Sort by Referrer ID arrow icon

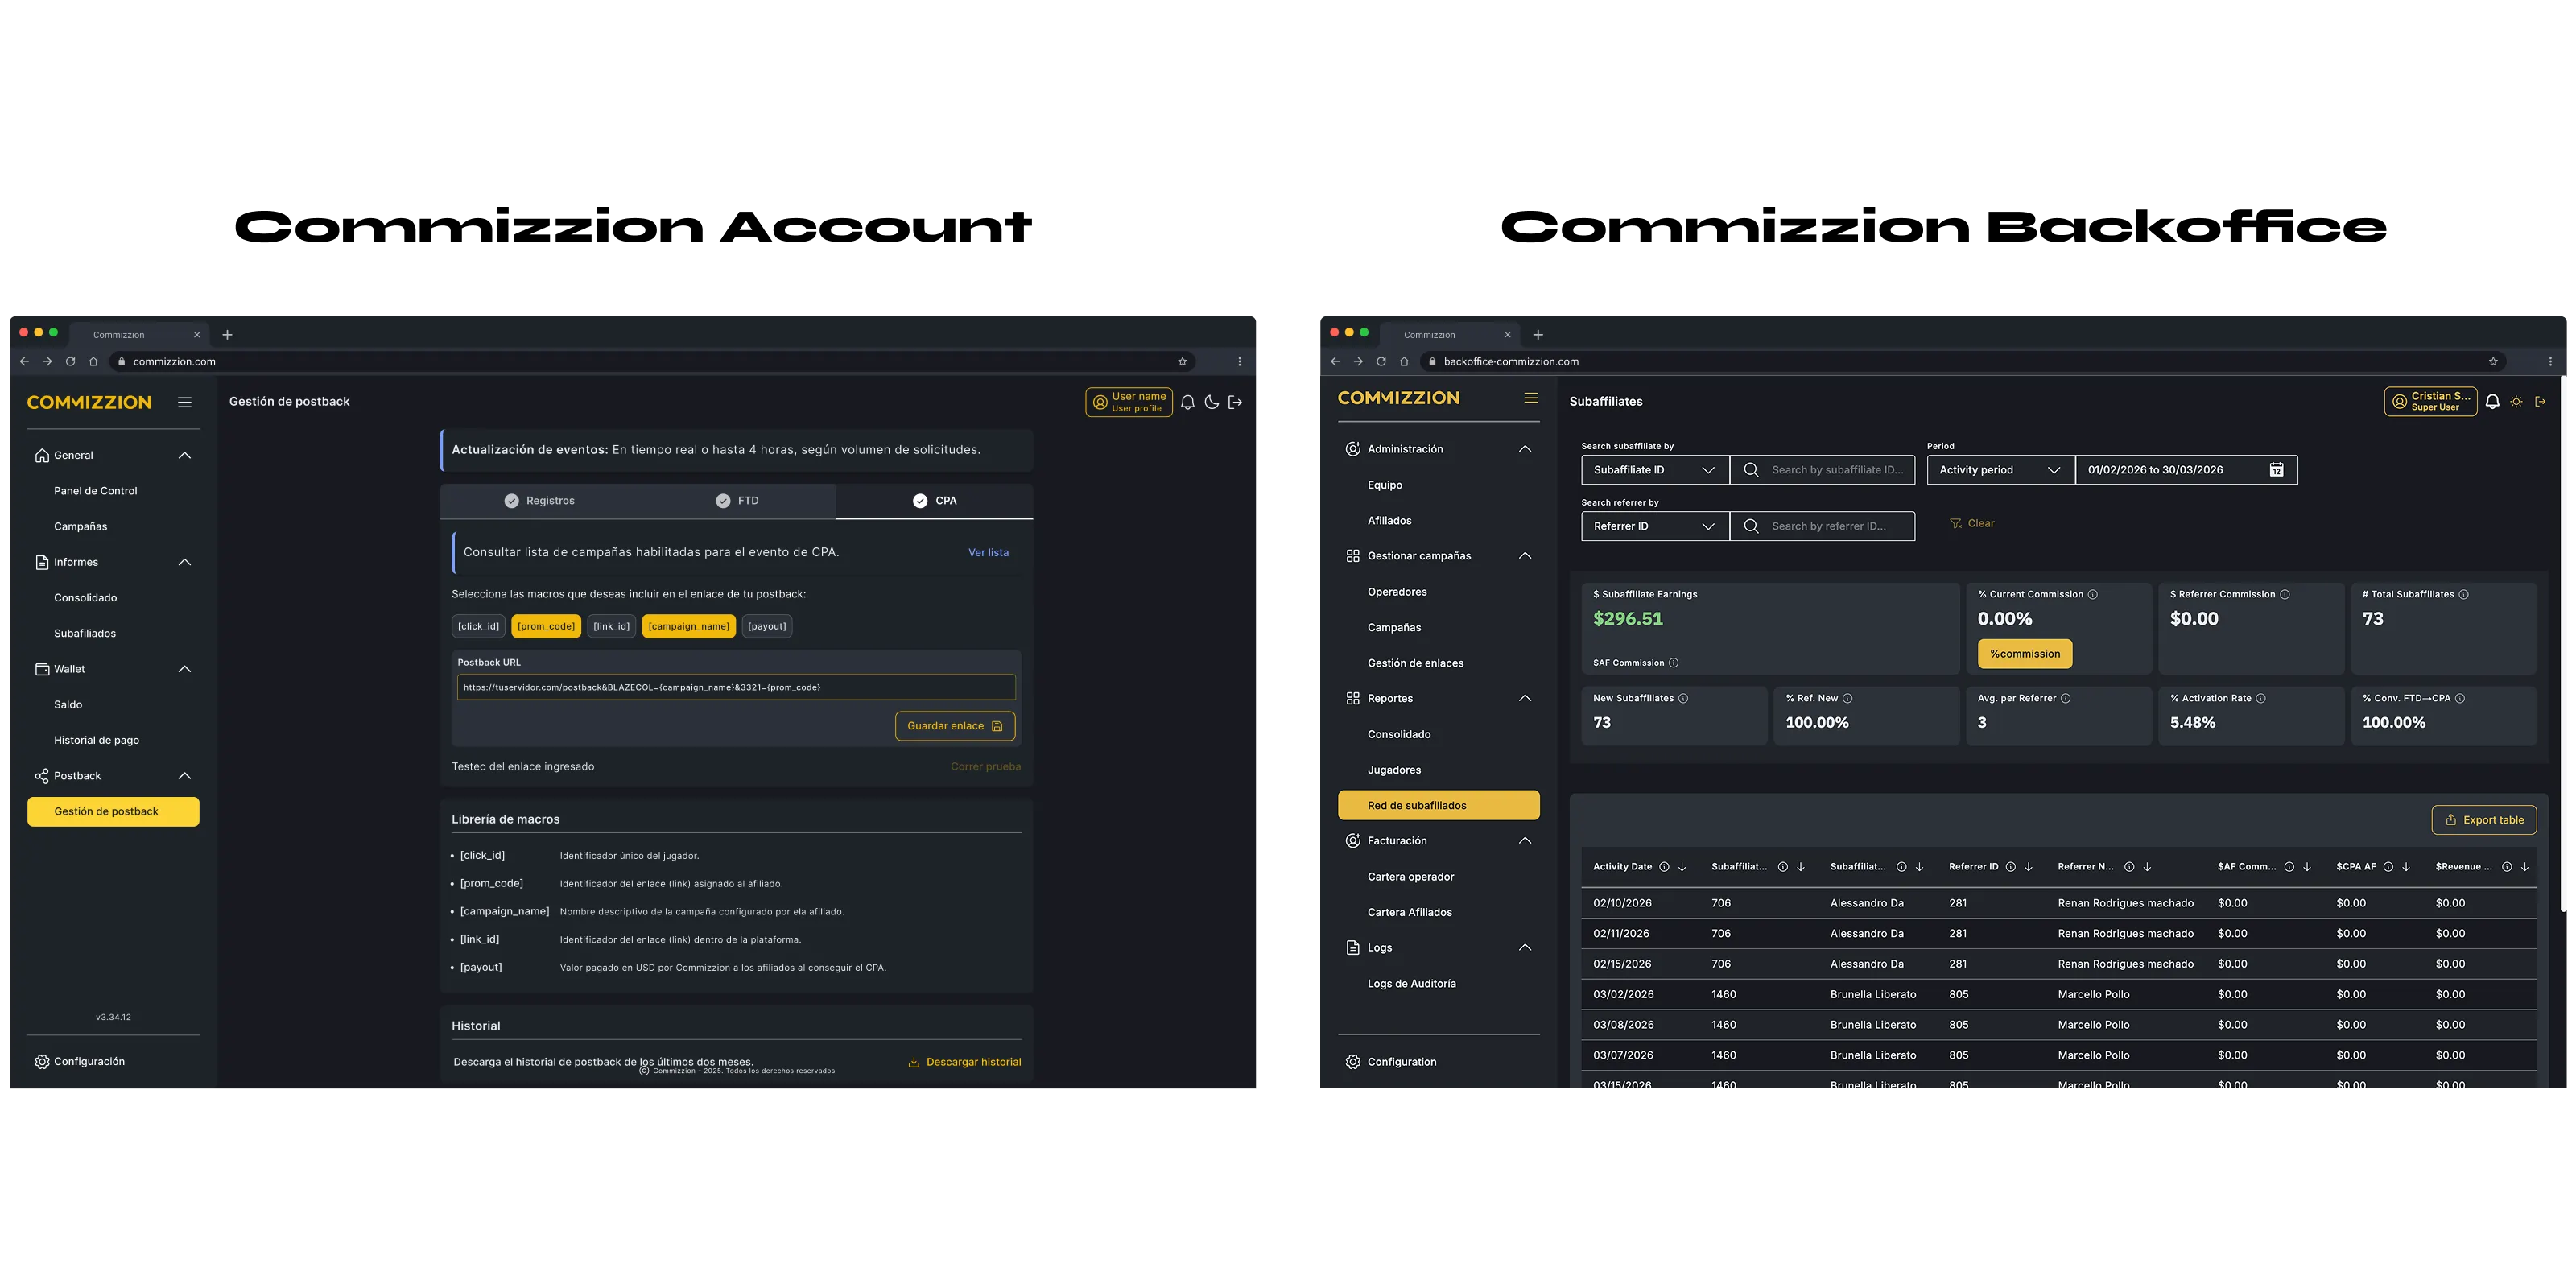click(x=2028, y=867)
